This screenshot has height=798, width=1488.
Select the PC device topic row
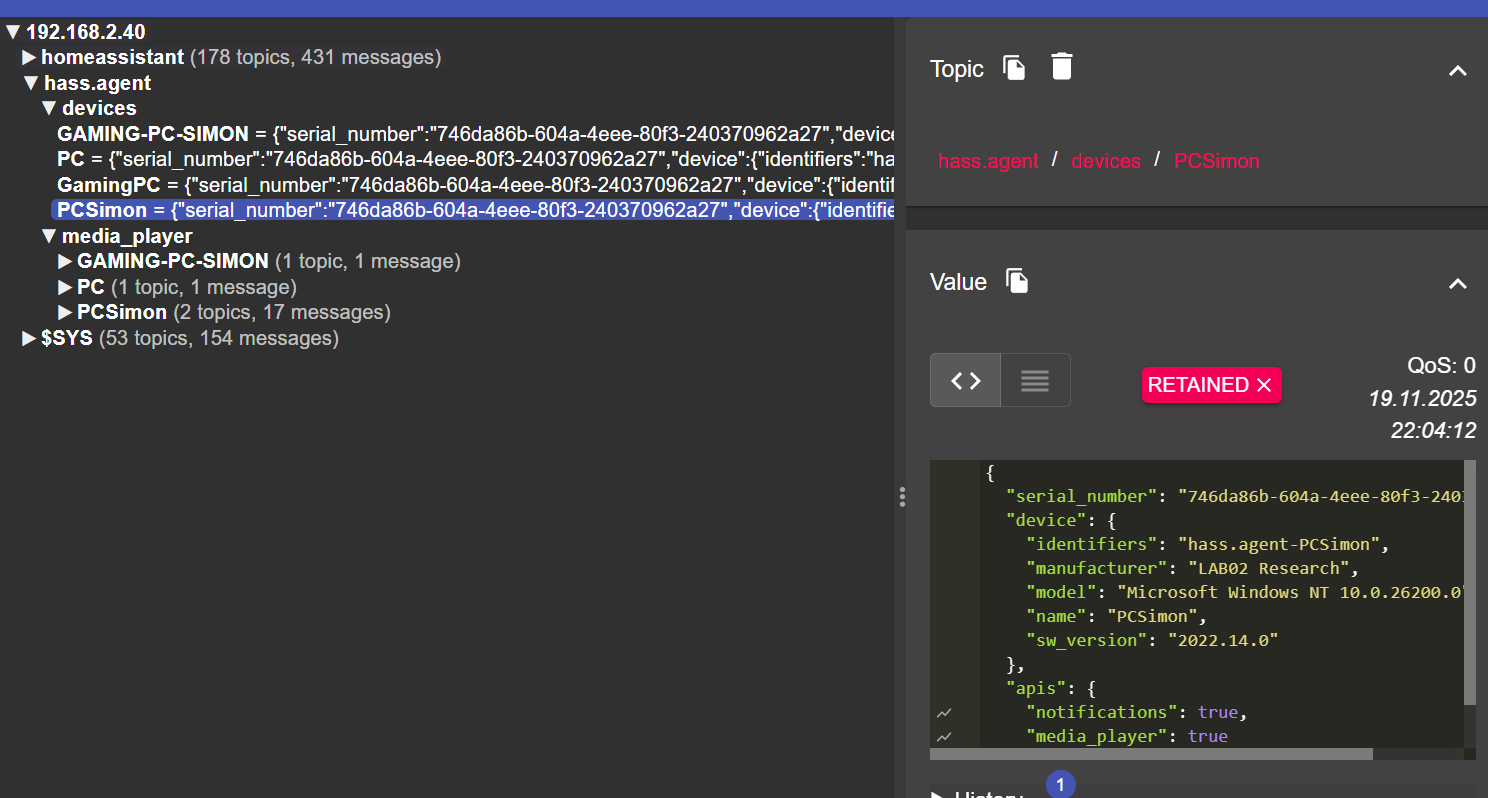[474, 159]
